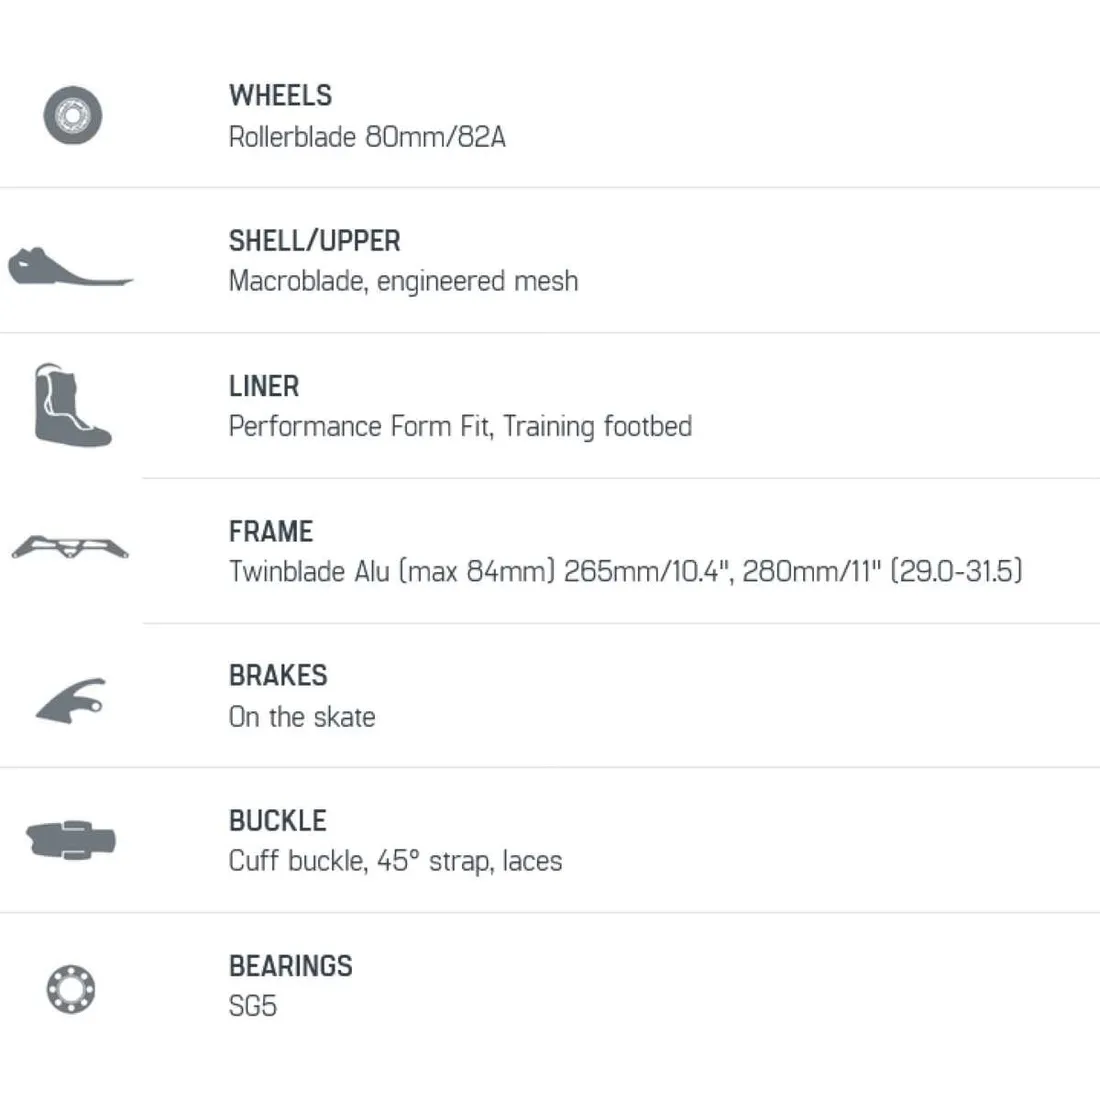The width and height of the screenshot is (1100, 1100).
Task: Click the skate frame icon
Action: [70, 547]
